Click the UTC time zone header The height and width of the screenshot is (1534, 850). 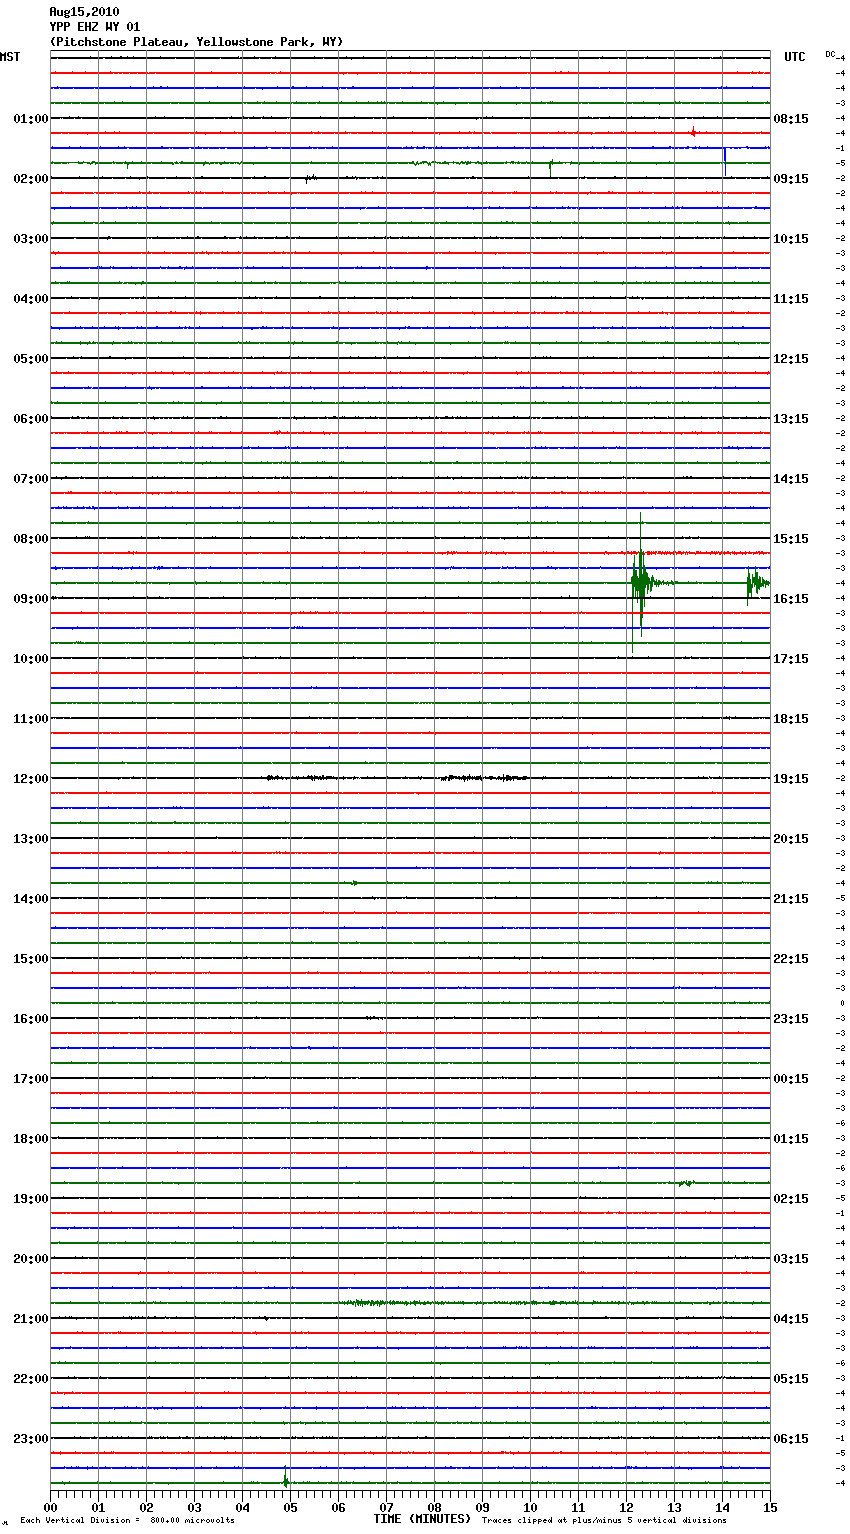coord(795,57)
